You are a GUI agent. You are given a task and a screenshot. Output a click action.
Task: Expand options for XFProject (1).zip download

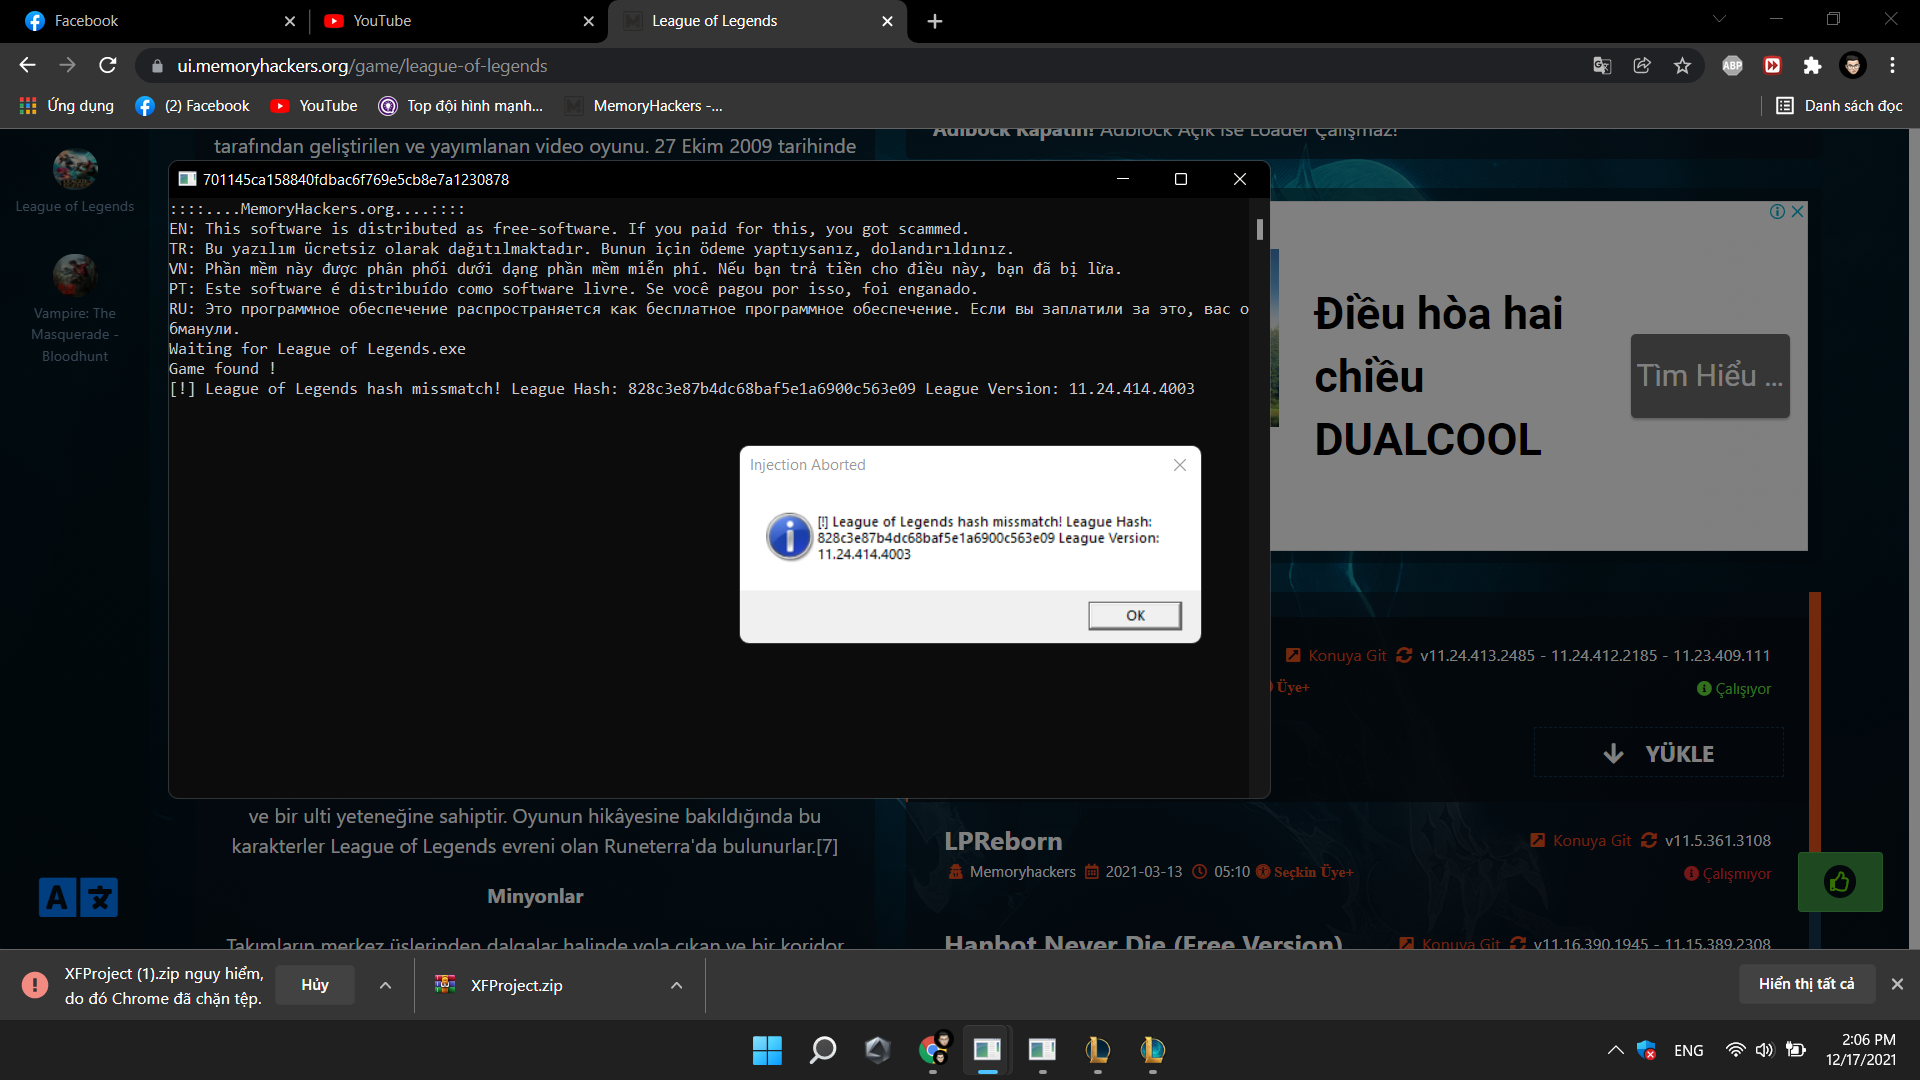(x=386, y=985)
